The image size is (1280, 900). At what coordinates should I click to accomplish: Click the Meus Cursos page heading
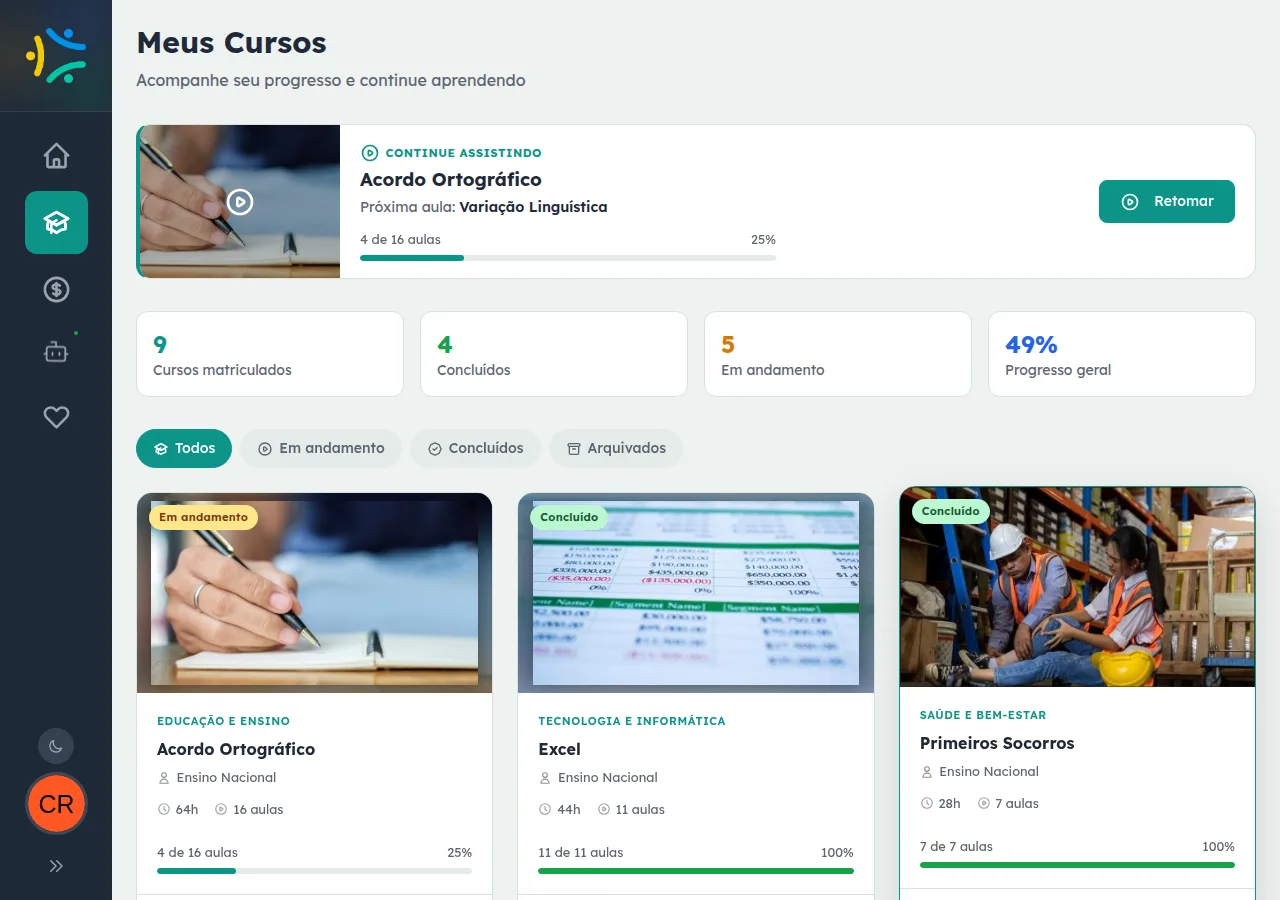[x=232, y=43]
